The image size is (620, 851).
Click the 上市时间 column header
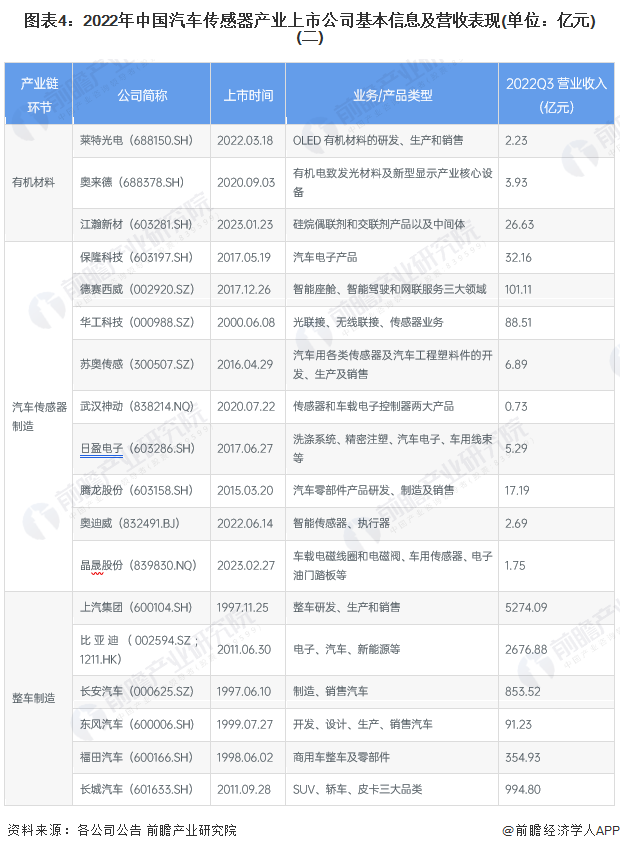point(248,95)
